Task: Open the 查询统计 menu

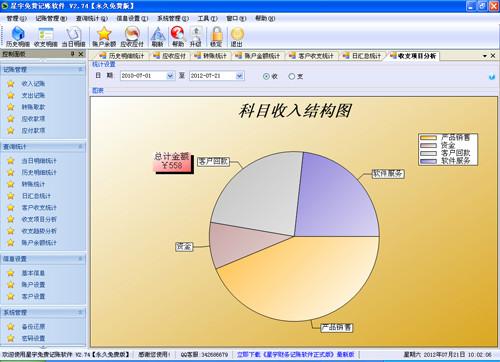Action: coord(92,18)
